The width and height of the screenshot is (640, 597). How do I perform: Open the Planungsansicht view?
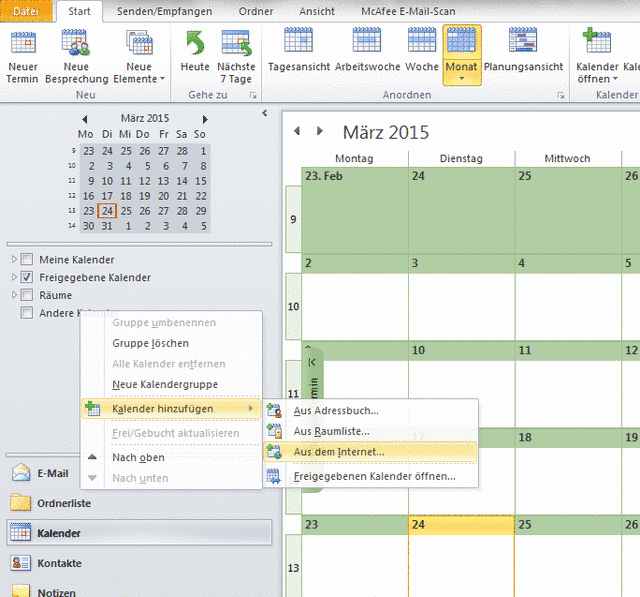tap(523, 42)
